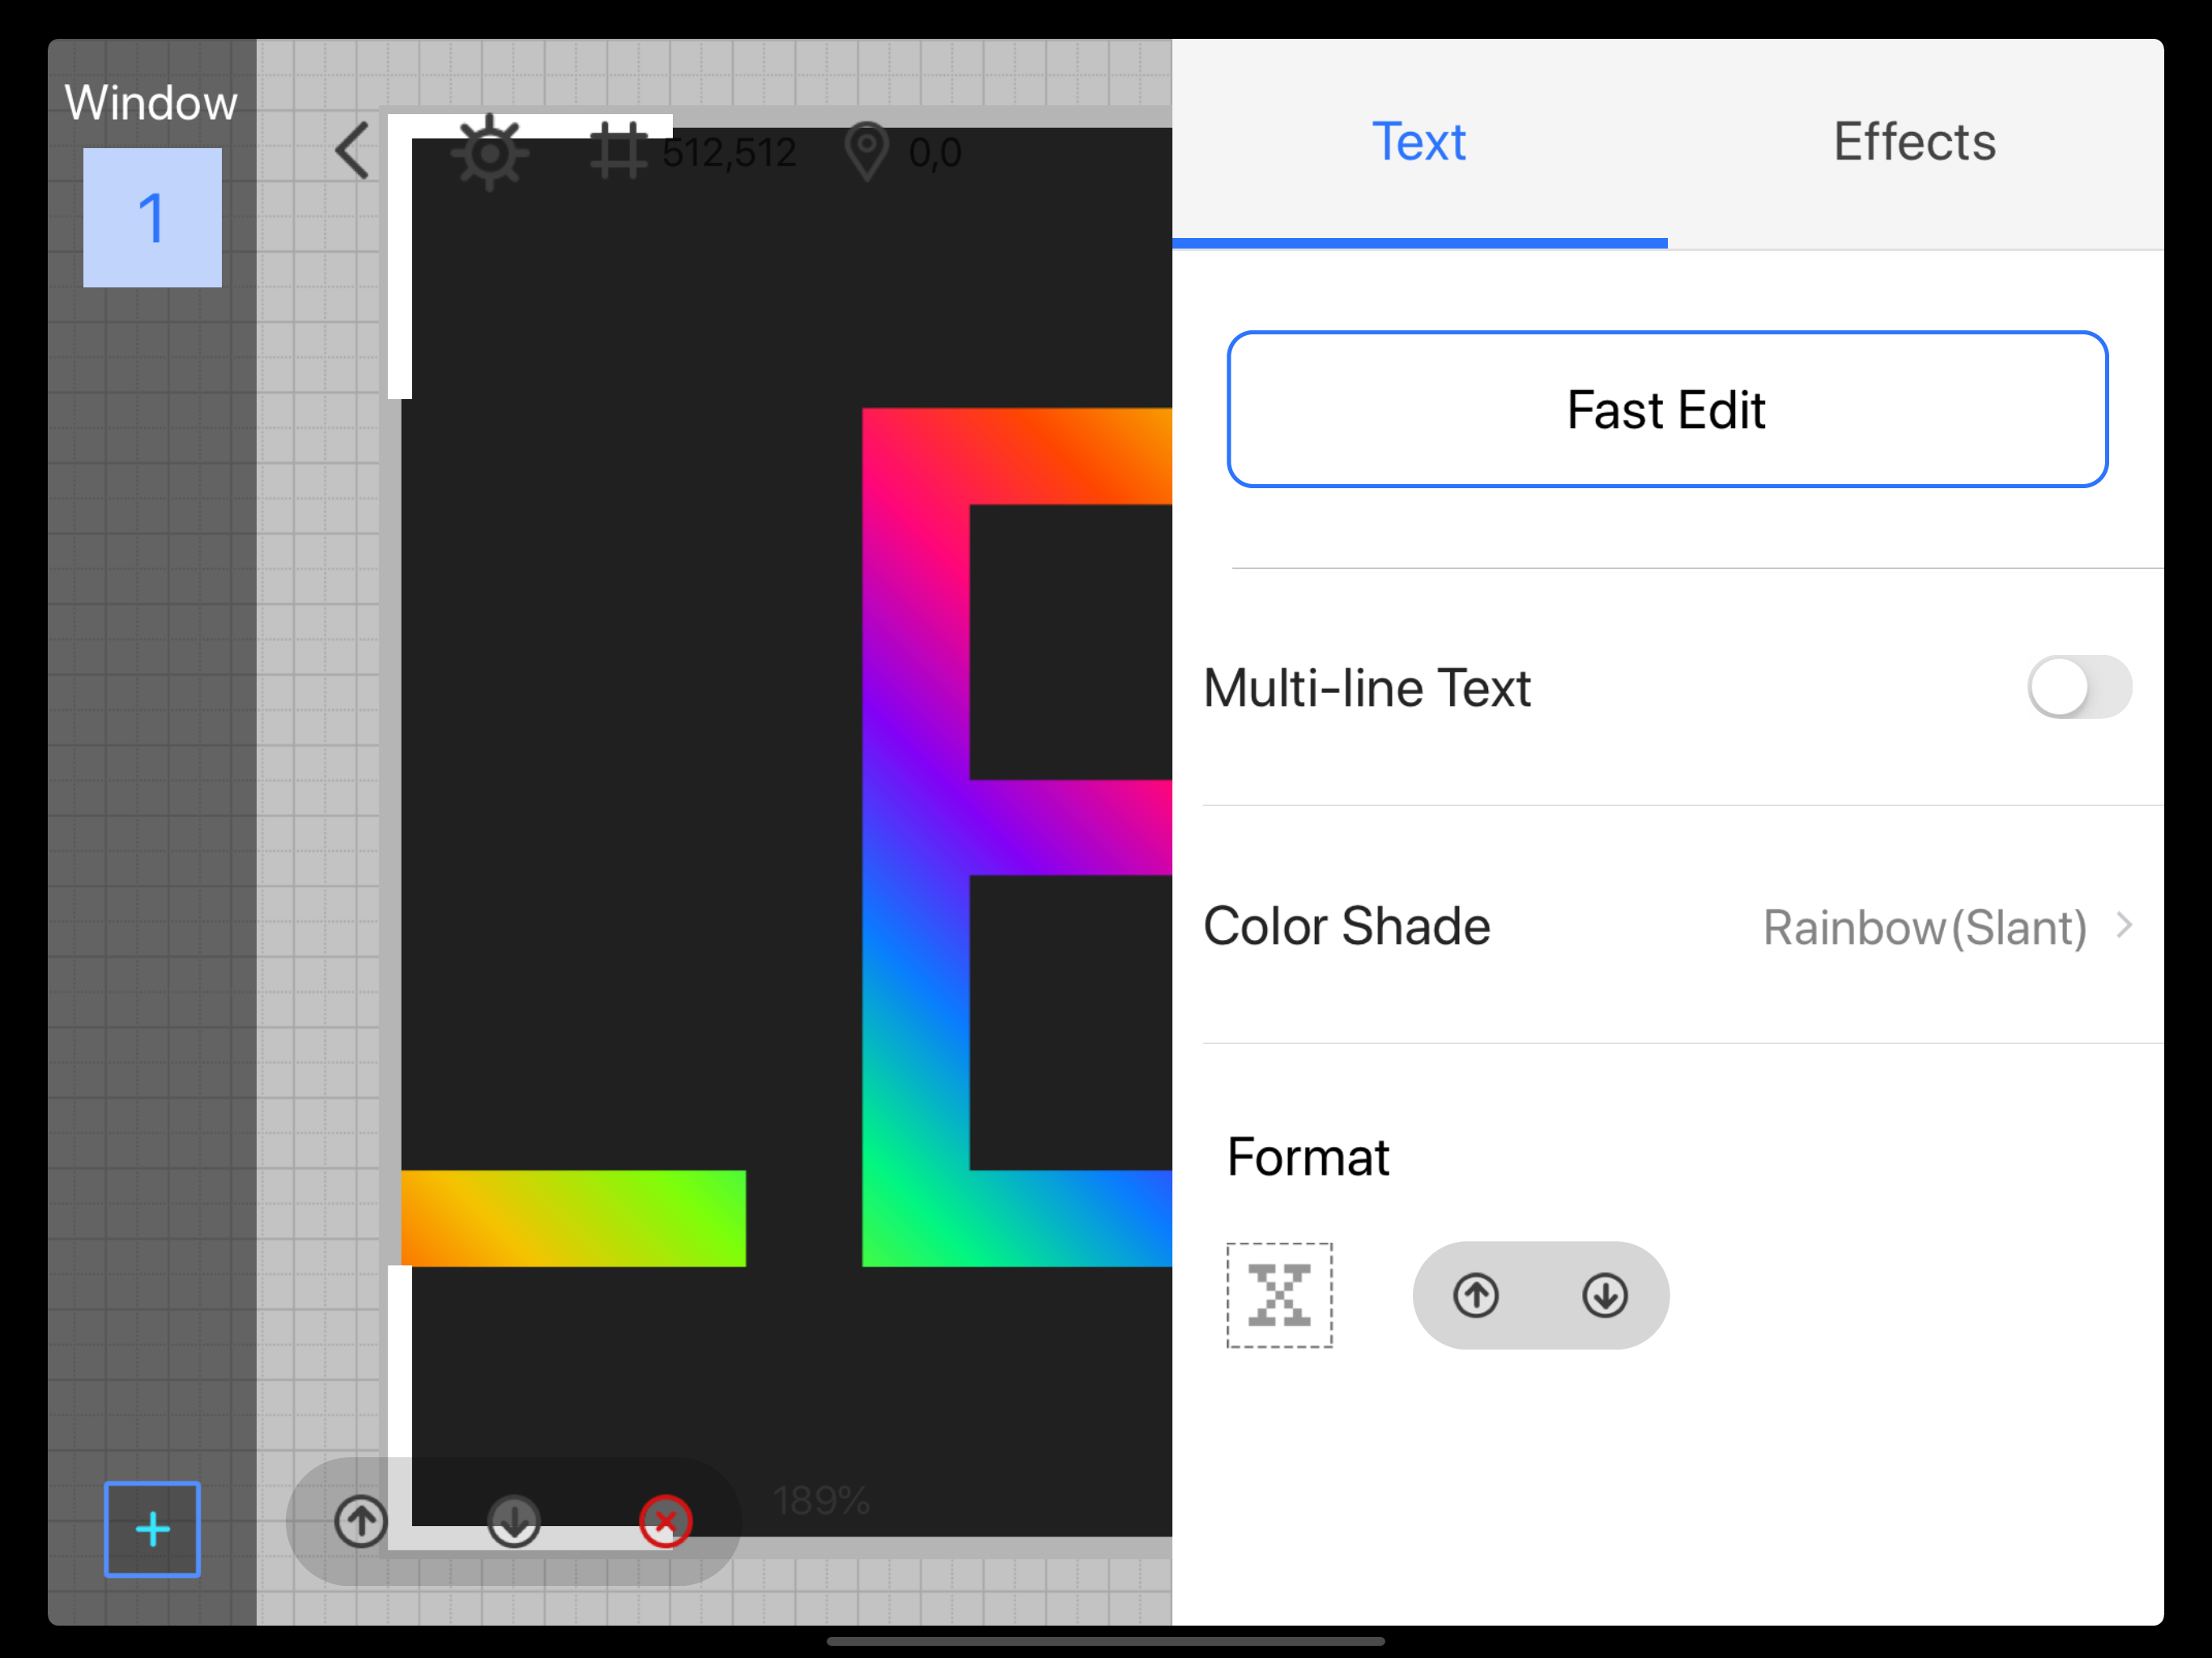
Task: Click Format down arrow button
Action: point(1605,1296)
